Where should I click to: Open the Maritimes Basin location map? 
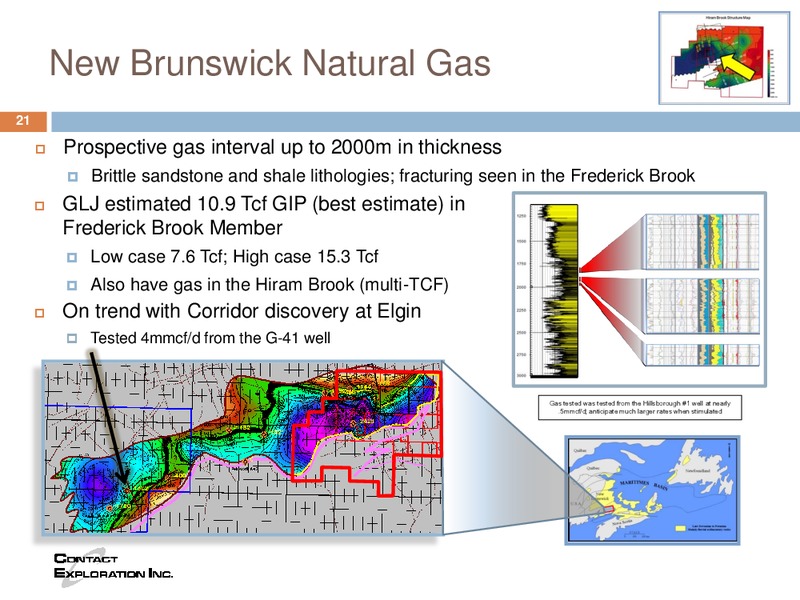652,490
